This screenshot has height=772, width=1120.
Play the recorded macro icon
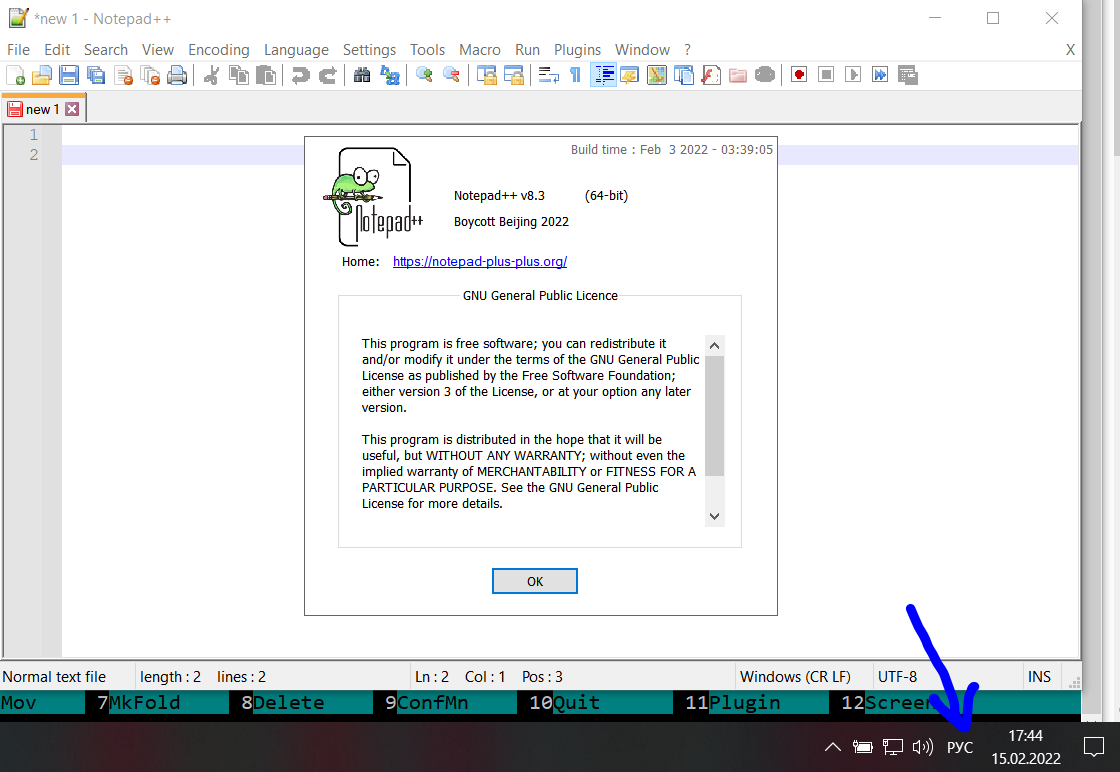853,75
